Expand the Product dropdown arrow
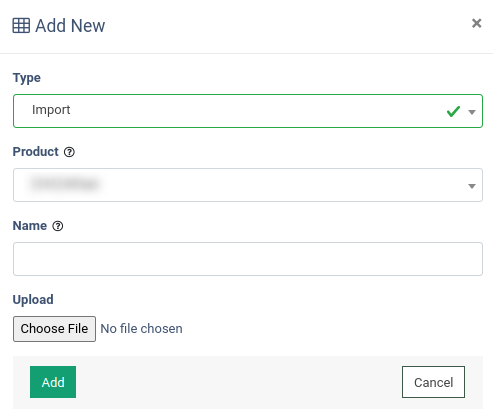The image size is (493, 419). [472, 186]
